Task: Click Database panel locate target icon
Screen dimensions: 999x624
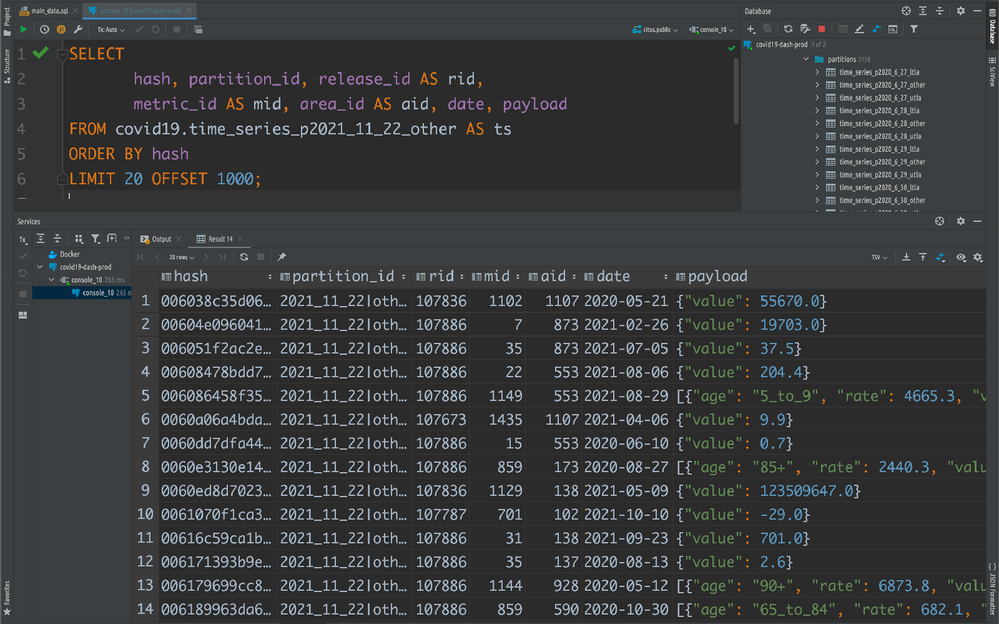Action: point(906,11)
